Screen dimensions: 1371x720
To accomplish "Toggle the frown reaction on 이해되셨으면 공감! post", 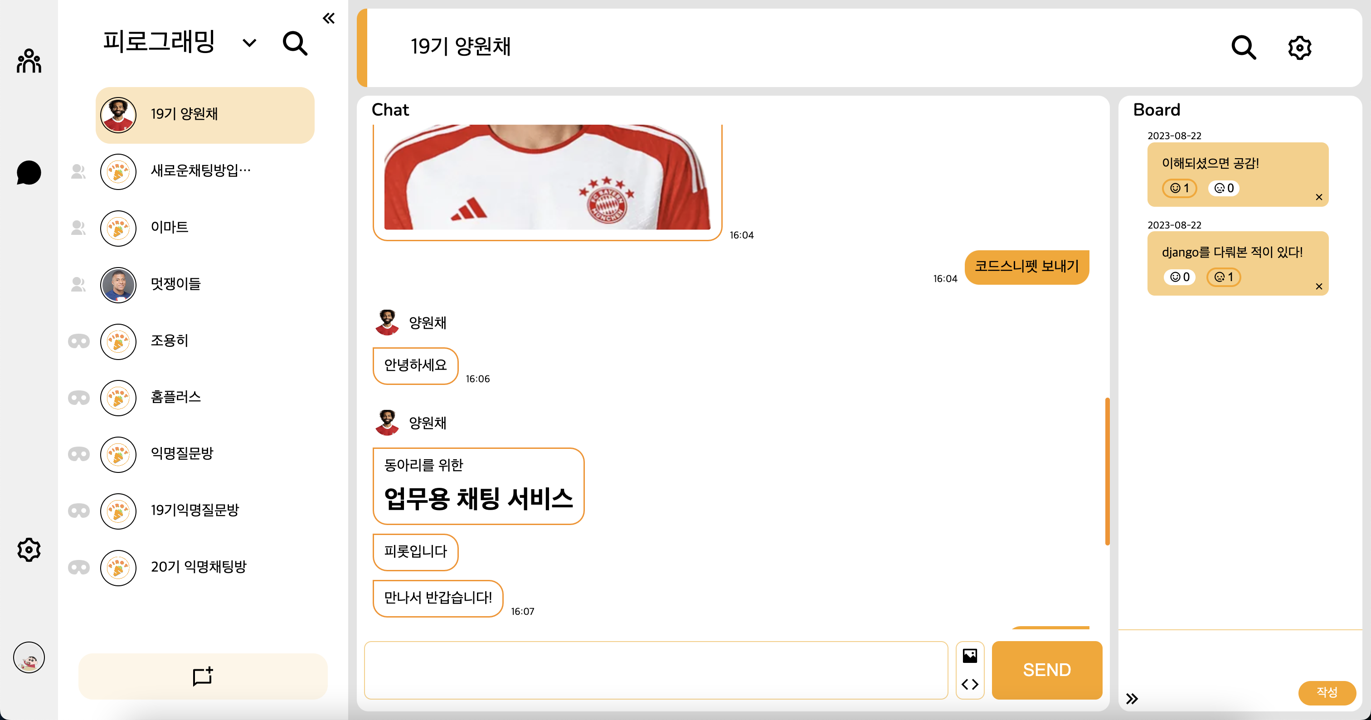I will point(1222,188).
